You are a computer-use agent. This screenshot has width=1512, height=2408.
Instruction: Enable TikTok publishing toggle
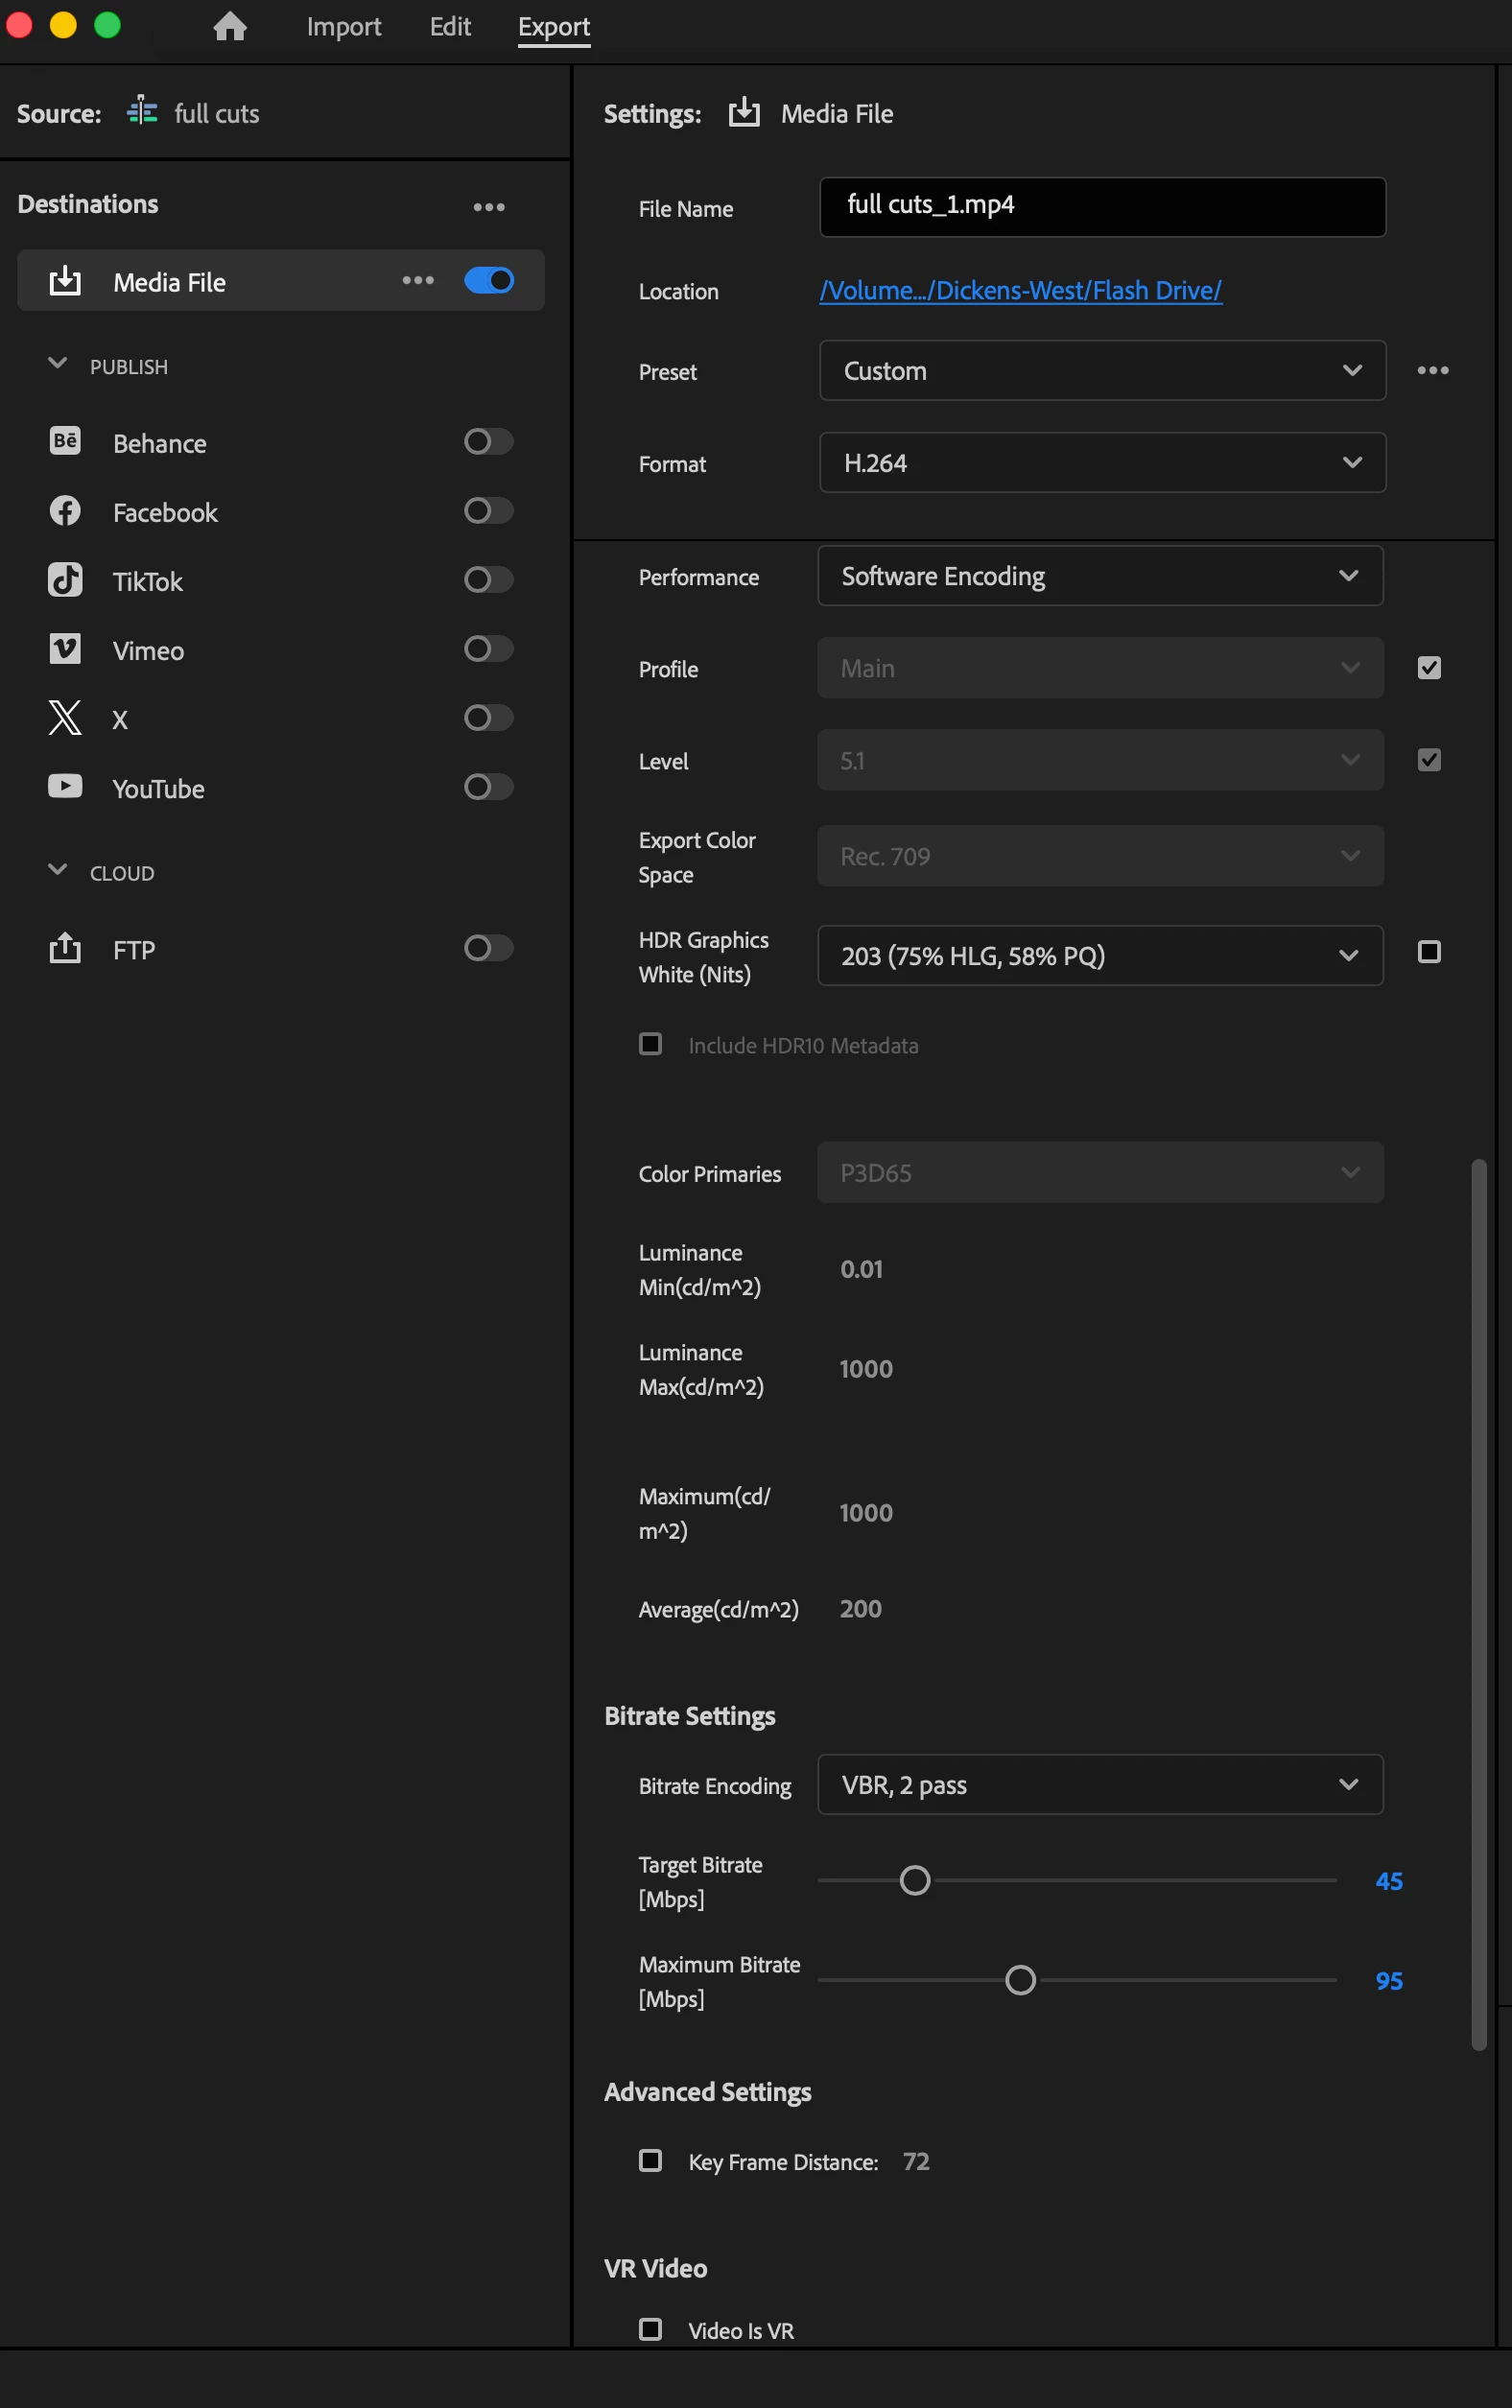tap(489, 580)
